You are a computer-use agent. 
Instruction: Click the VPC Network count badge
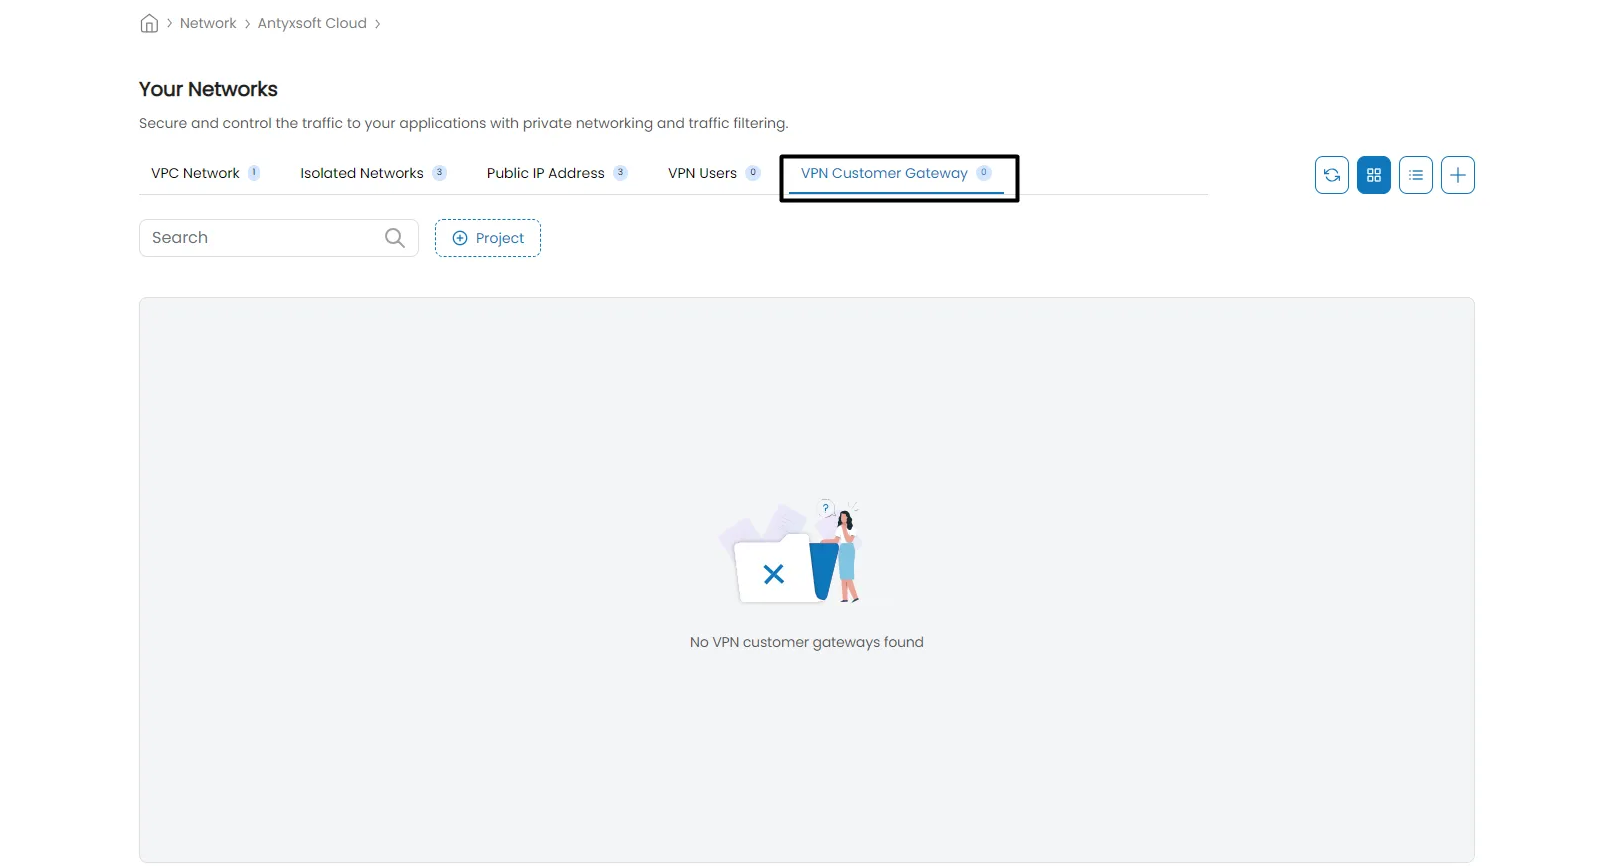pos(254,173)
